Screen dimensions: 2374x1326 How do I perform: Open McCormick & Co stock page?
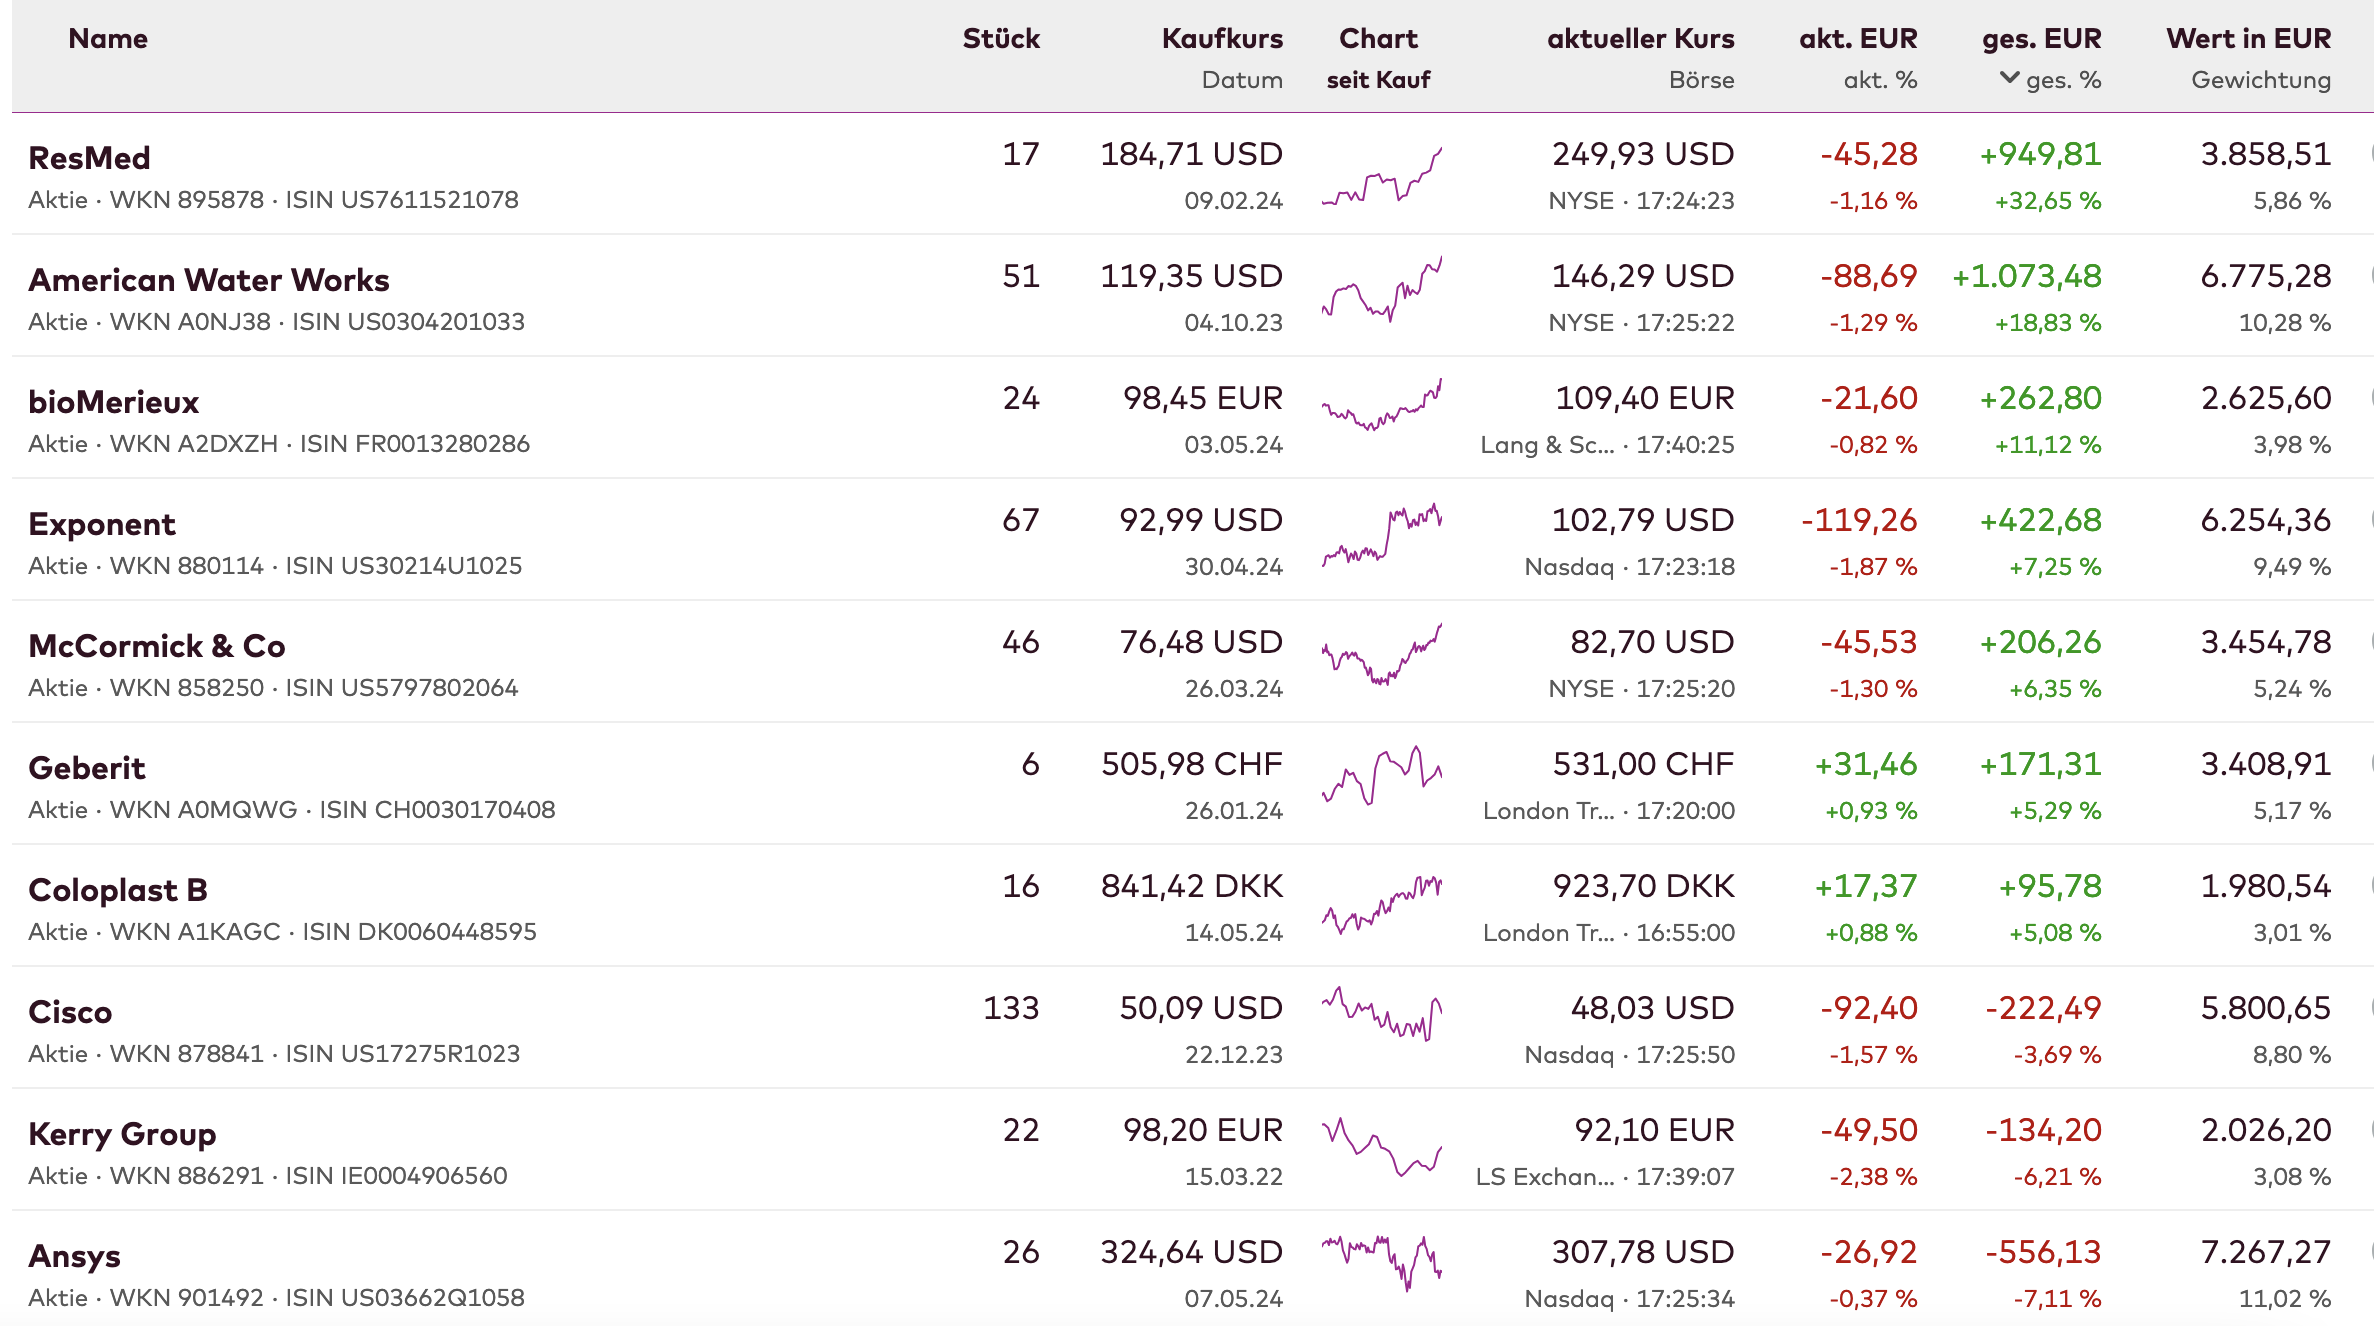156,645
